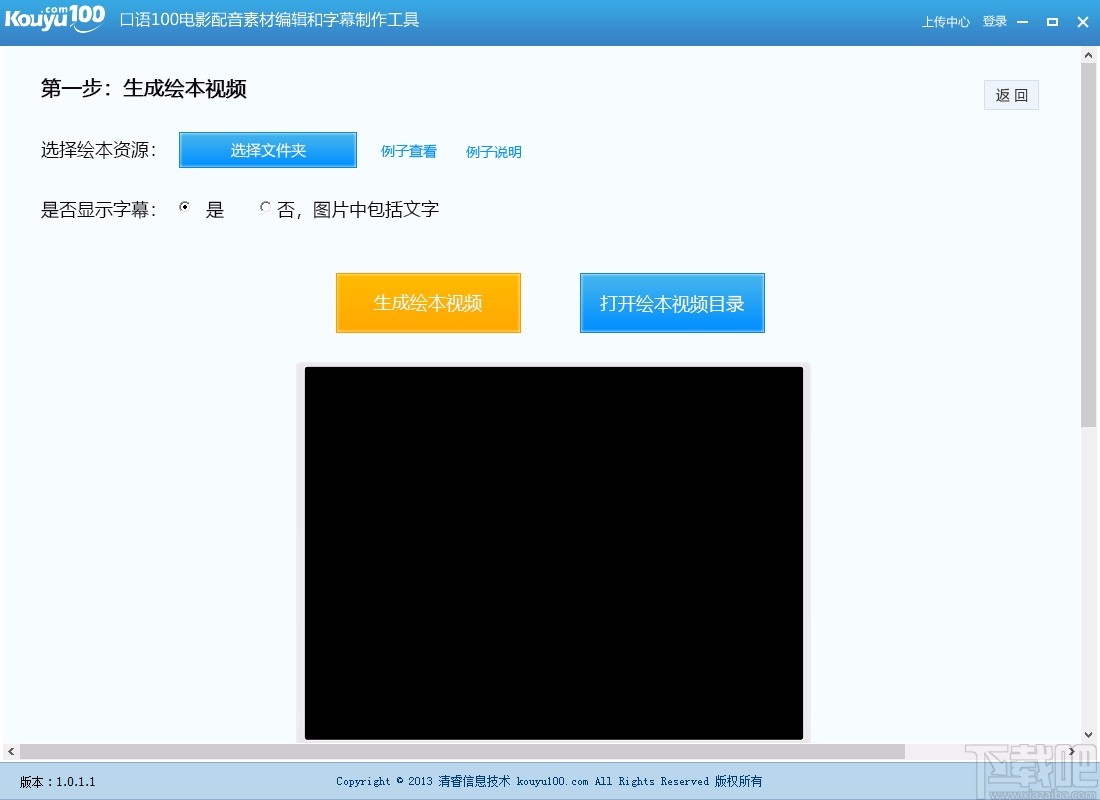Select the 否，图片中包括文字 option
The image size is (1100, 800).
click(265, 207)
